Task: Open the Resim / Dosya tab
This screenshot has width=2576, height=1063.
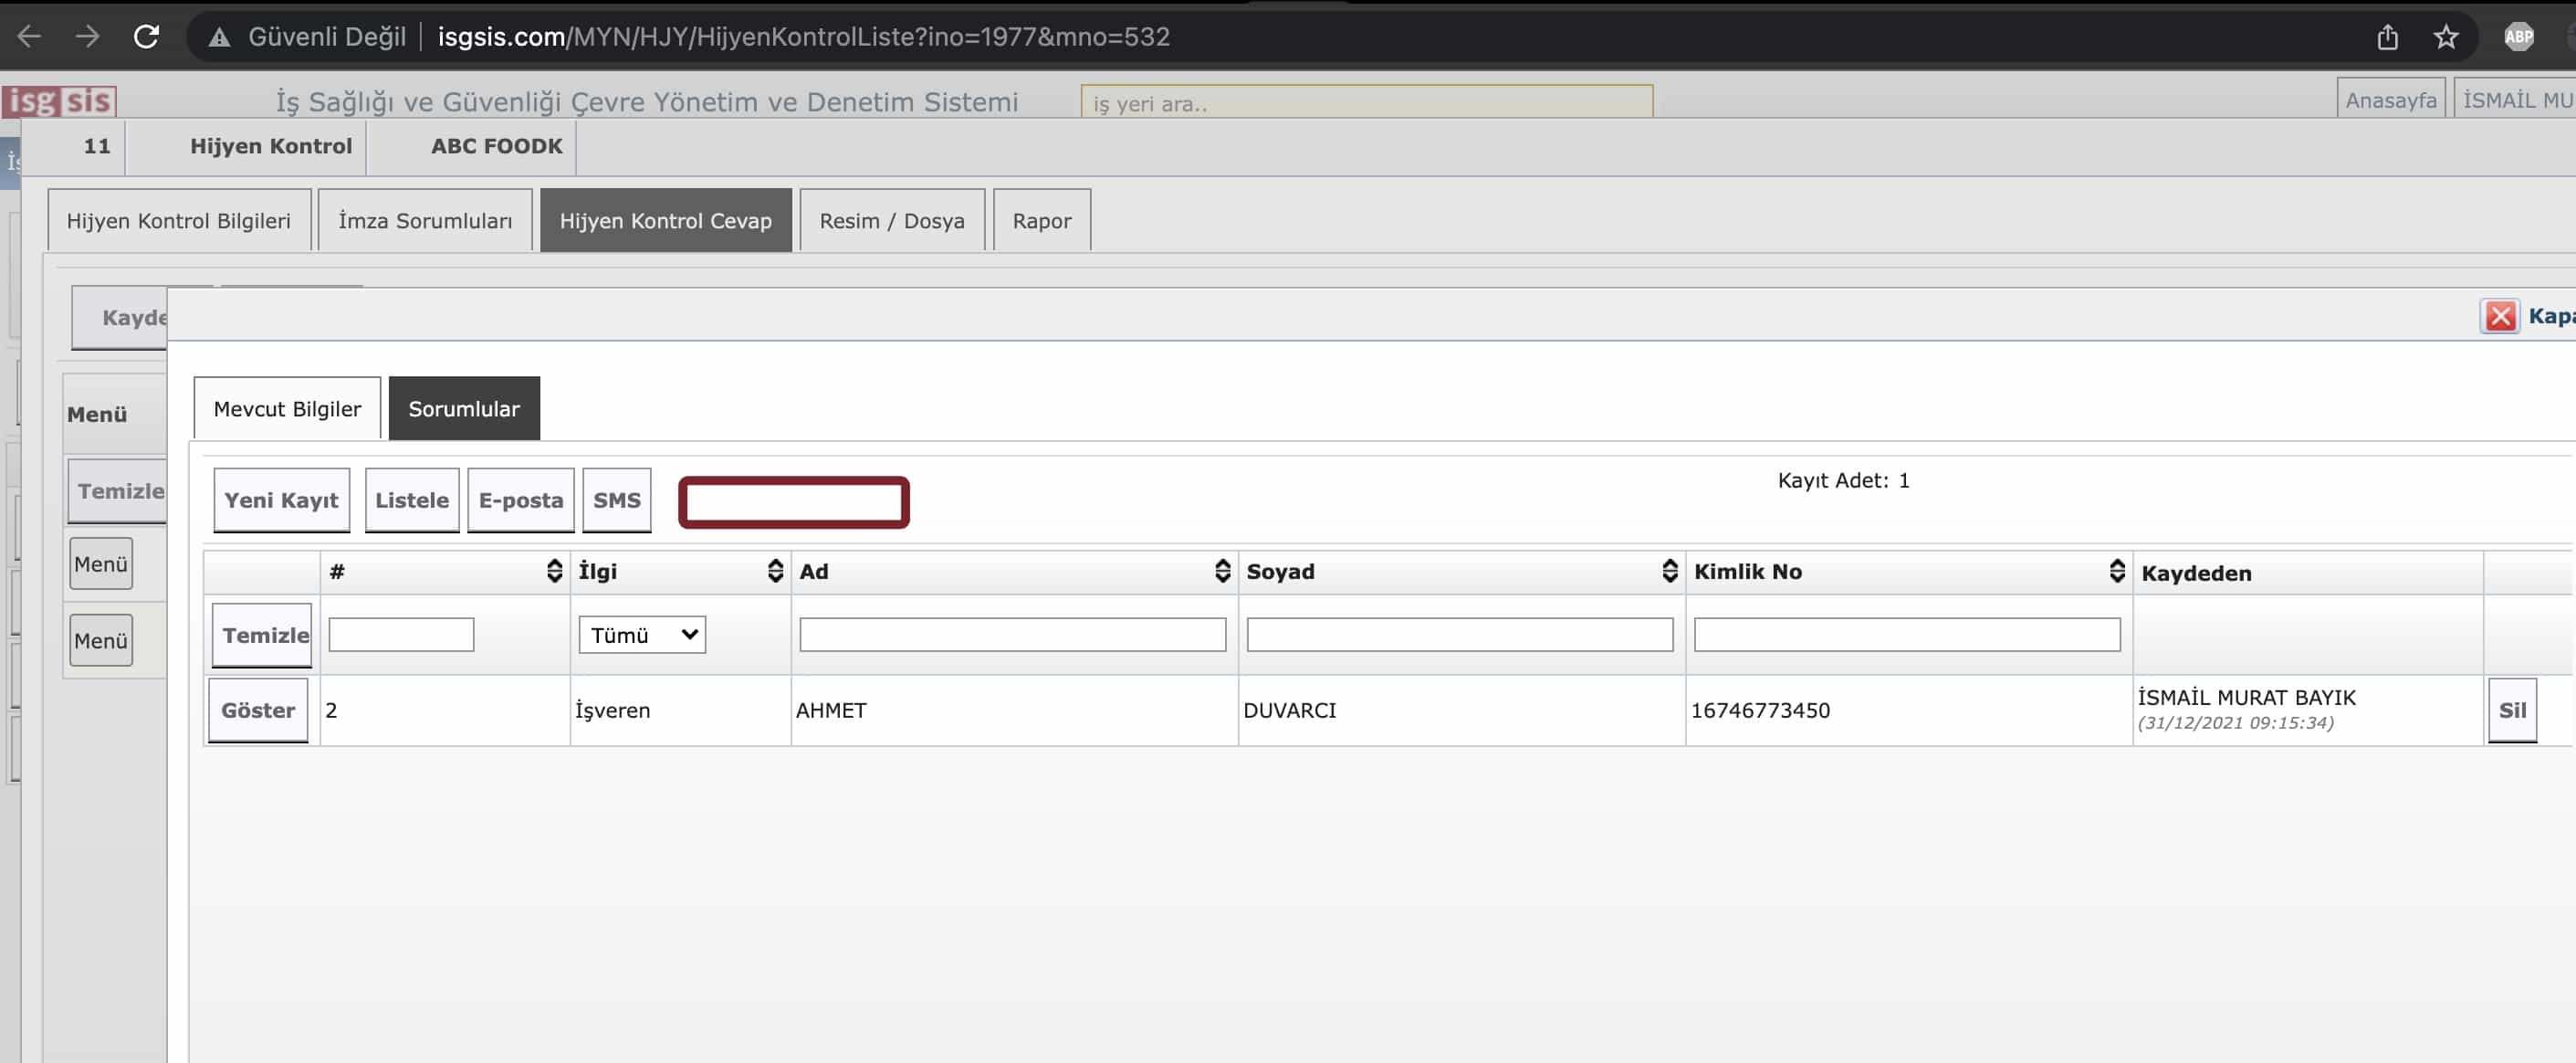Action: coord(891,221)
